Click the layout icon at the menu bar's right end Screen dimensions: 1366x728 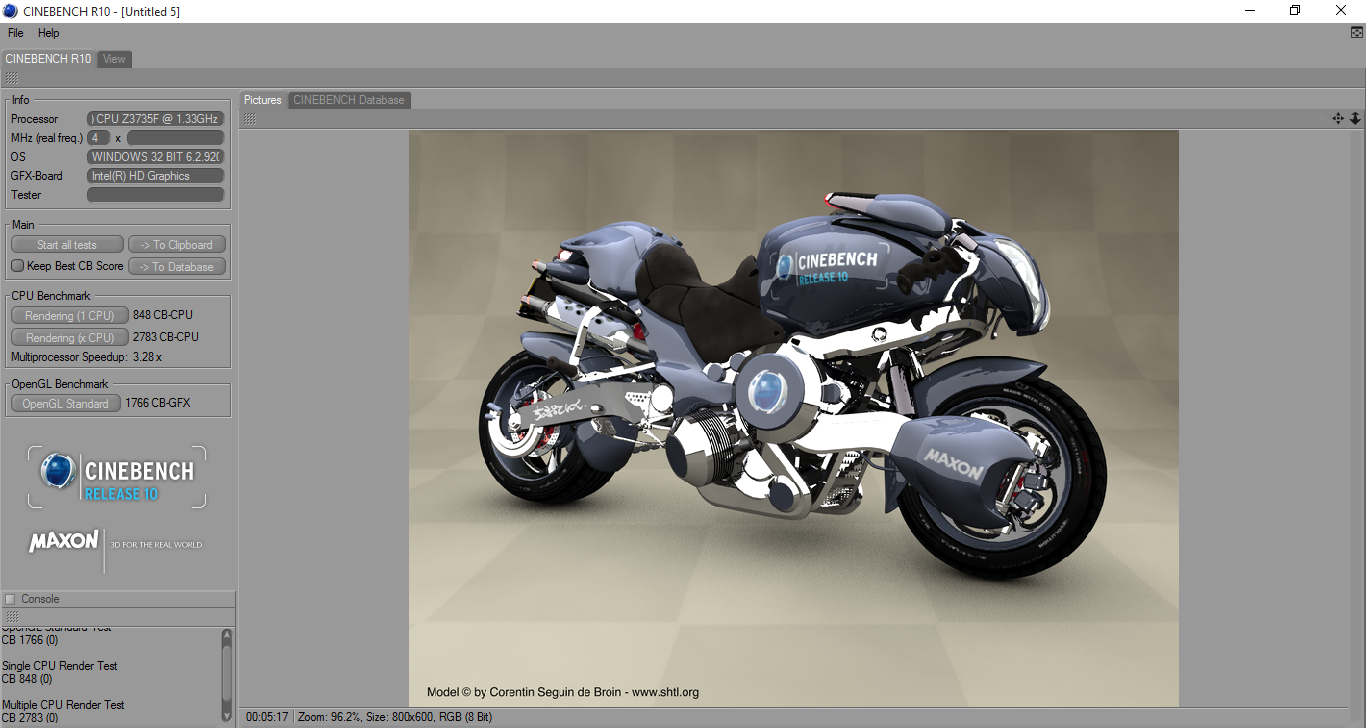click(x=1357, y=33)
